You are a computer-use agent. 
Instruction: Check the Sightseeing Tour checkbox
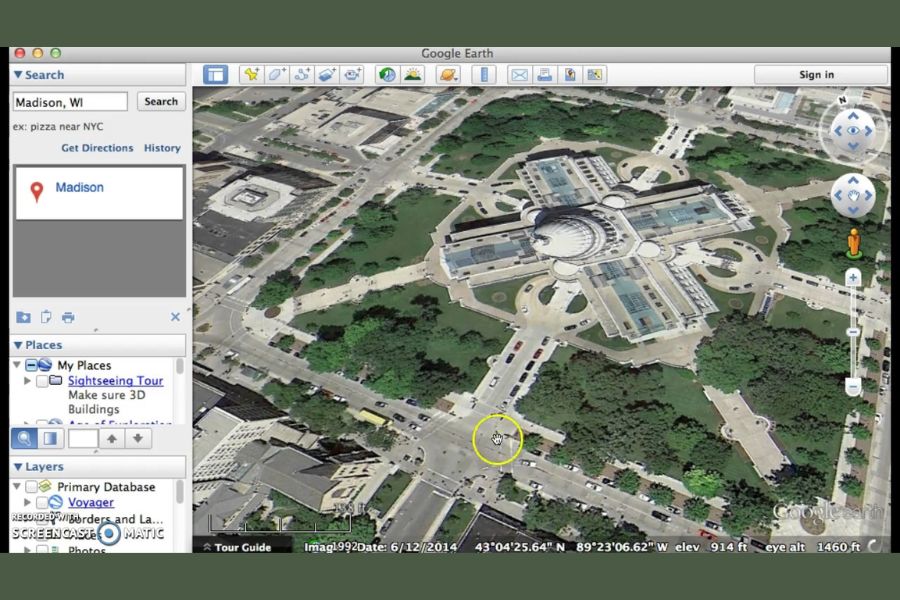click(x=42, y=381)
